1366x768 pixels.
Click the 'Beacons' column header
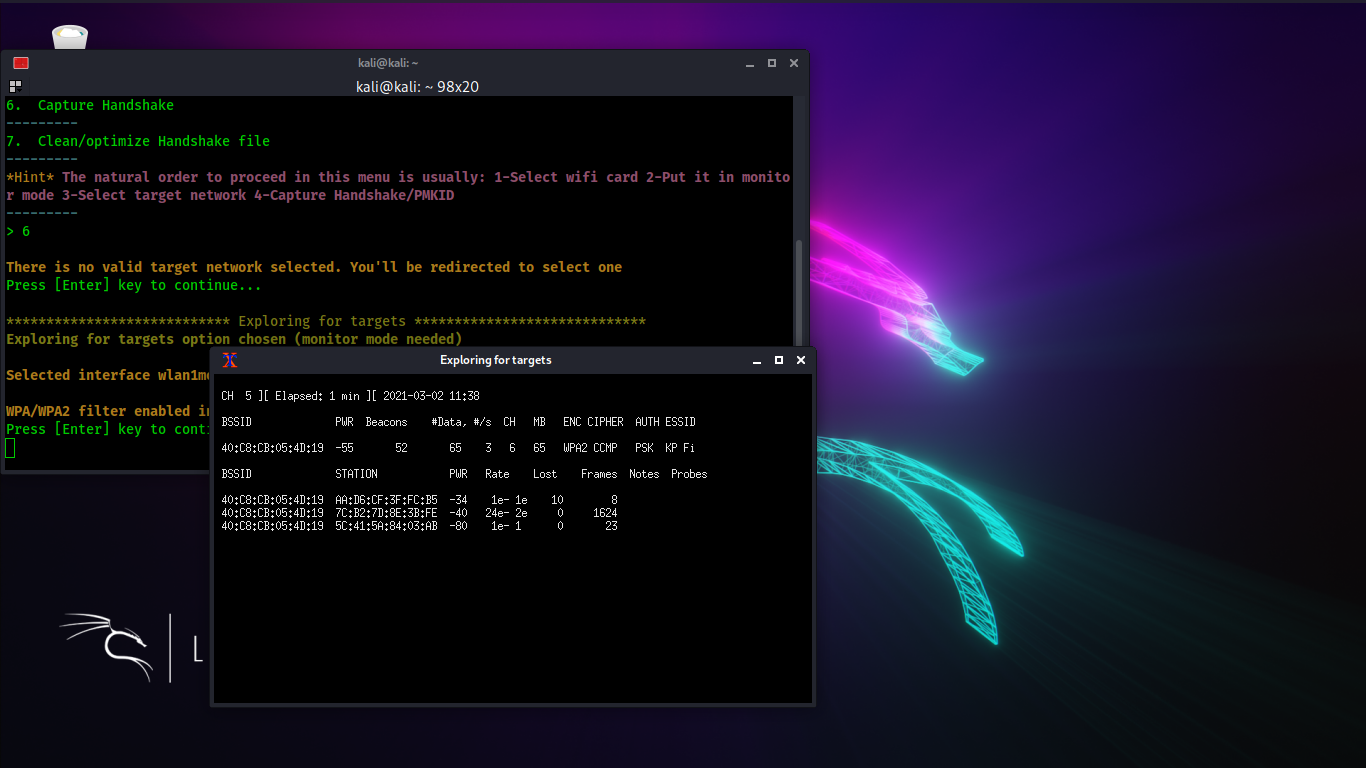tap(386, 422)
